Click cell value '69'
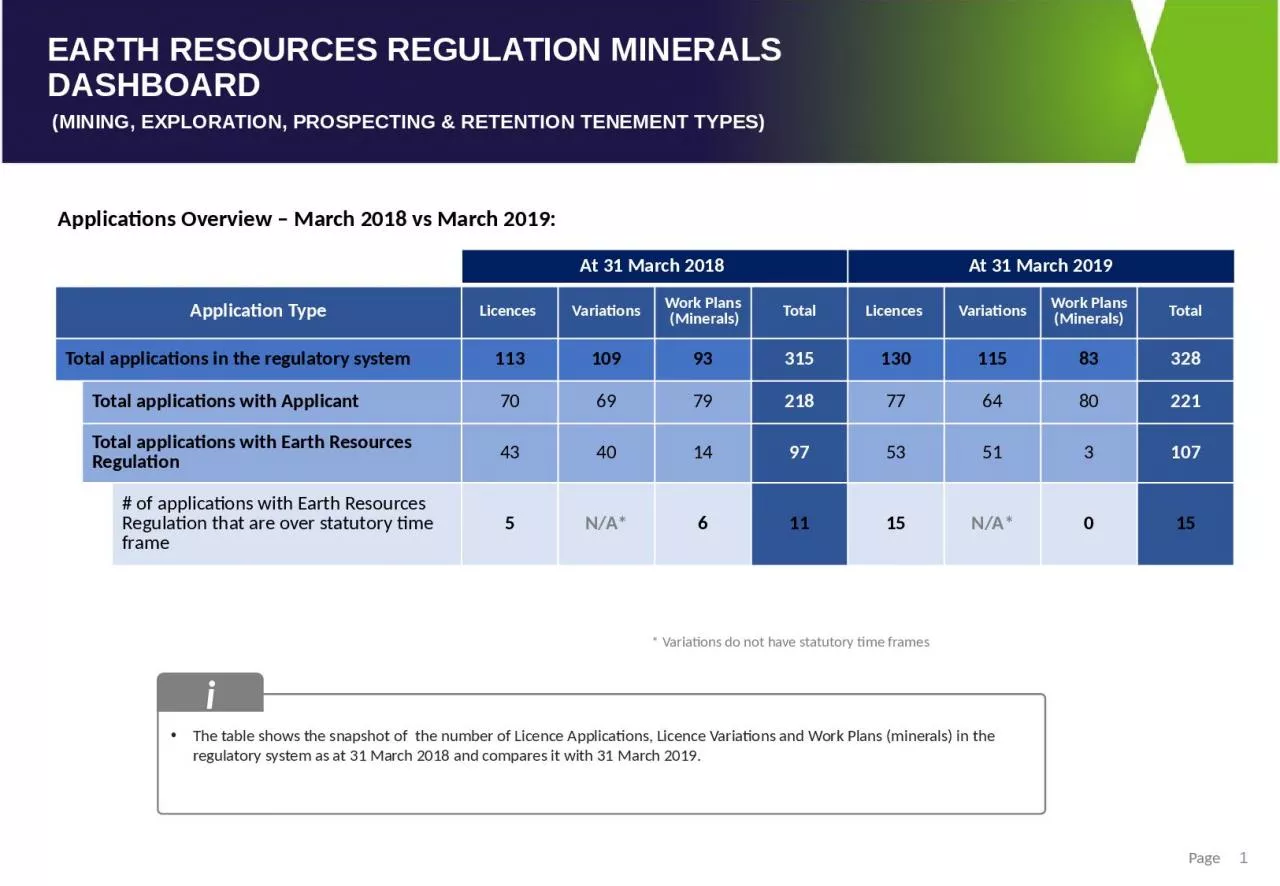The height and width of the screenshot is (886, 1280). (606, 402)
